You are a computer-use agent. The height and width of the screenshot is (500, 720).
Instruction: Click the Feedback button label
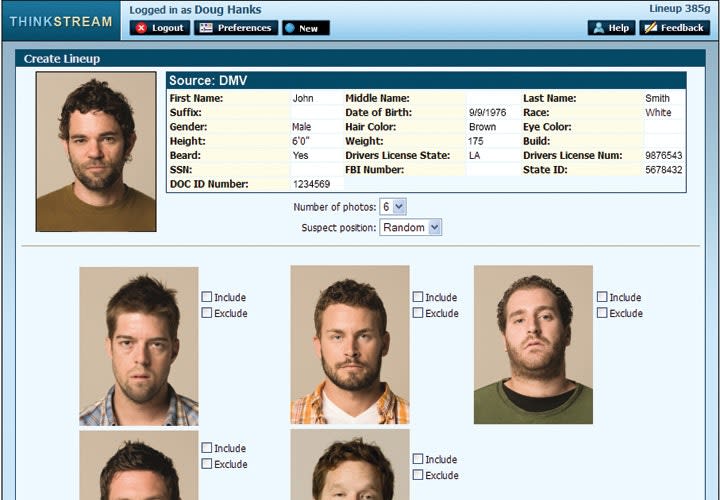point(682,28)
